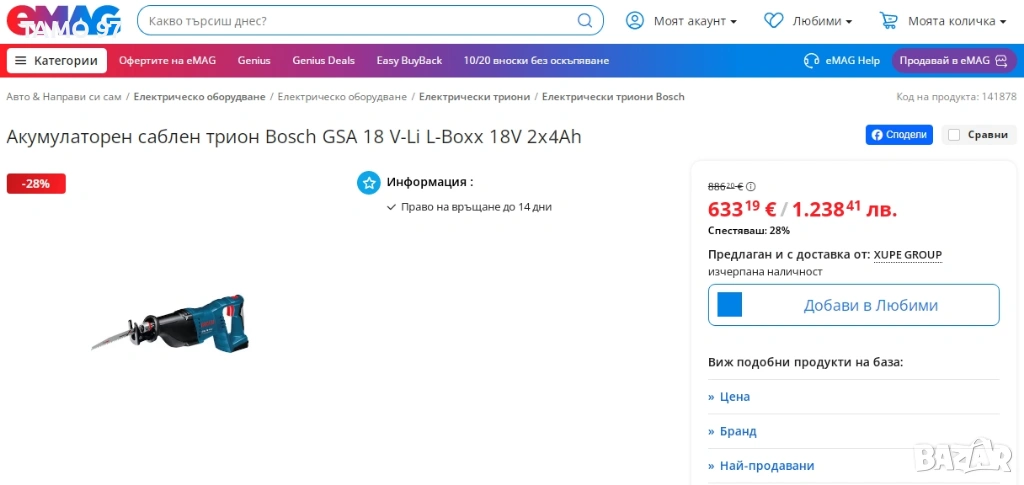The image size is (1024, 485).
Task: Click the search magnifier icon
Action: pos(585,20)
